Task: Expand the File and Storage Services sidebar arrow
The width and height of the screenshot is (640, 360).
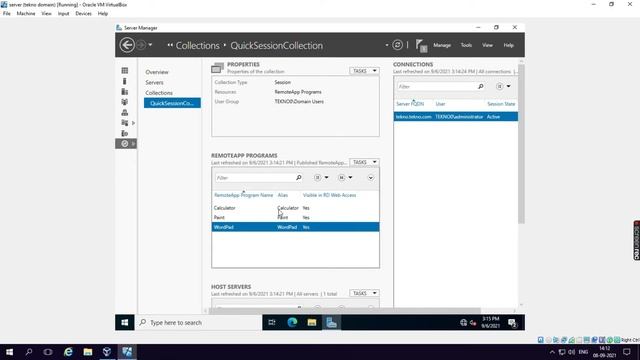Action: point(133,123)
